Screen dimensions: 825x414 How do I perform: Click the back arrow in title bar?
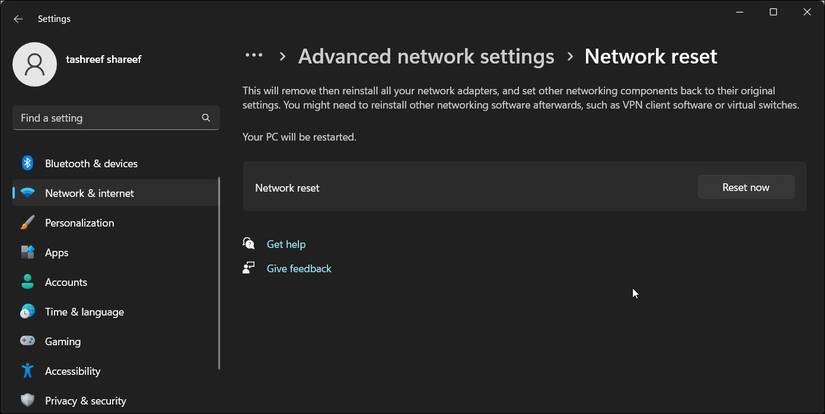pos(18,19)
